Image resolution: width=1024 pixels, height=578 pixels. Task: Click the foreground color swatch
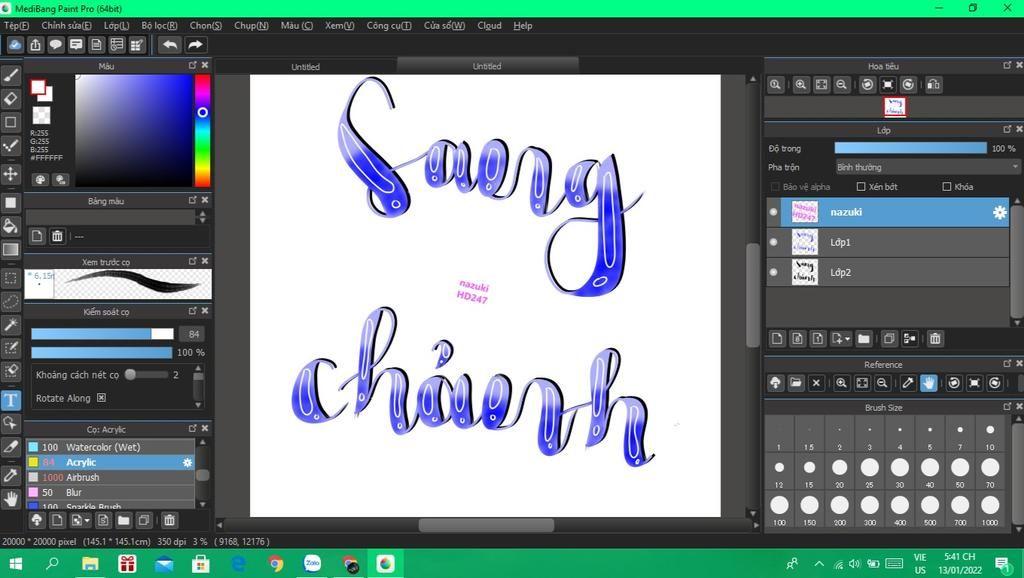coord(38,87)
